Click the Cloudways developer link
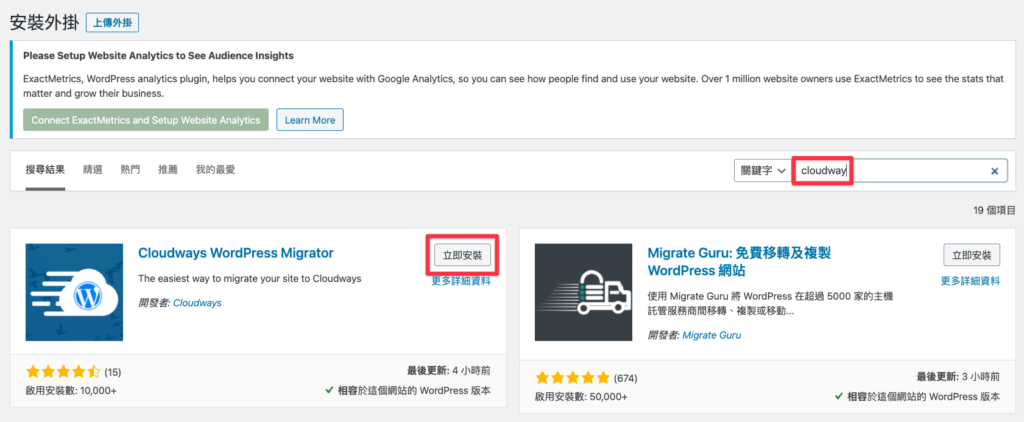This screenshot has width=1024, height=422. point(197,303)
